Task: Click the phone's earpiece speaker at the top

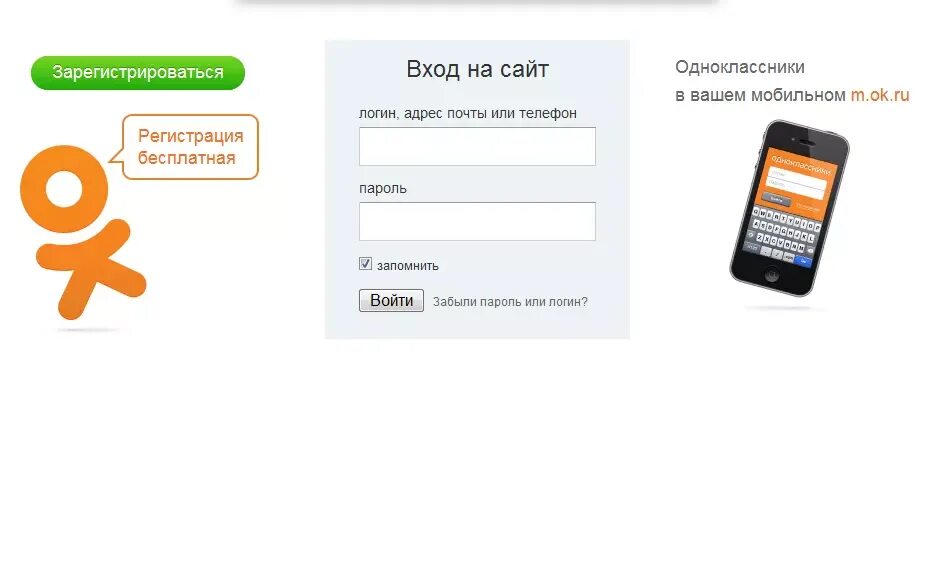Action: click(x=806, y=141)
